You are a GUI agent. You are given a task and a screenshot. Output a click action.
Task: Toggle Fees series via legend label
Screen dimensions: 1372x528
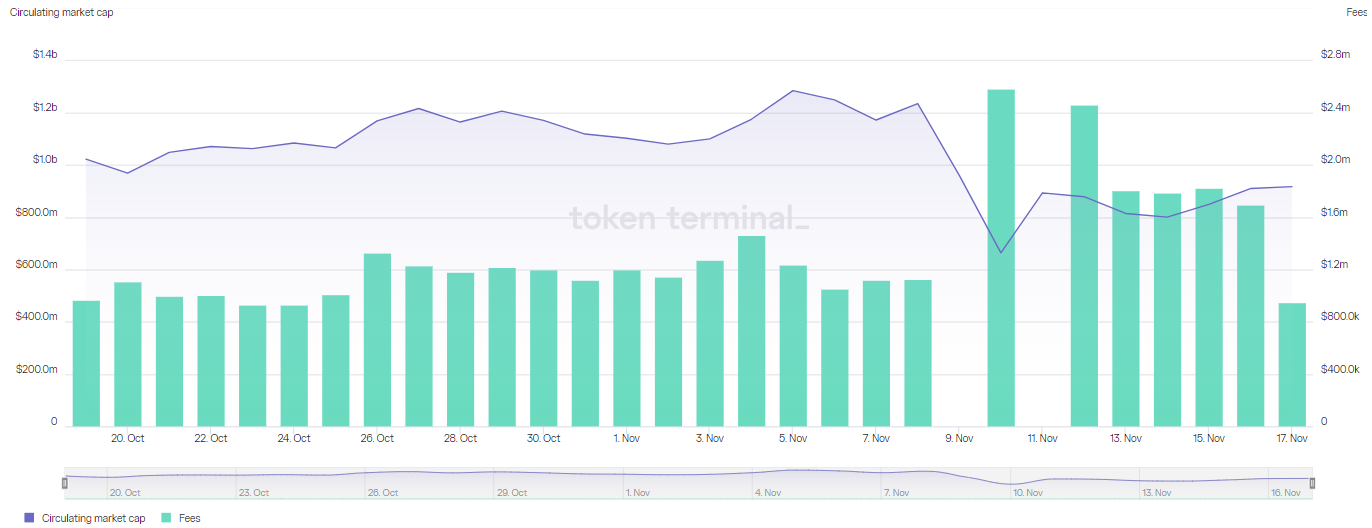point(189,518)
